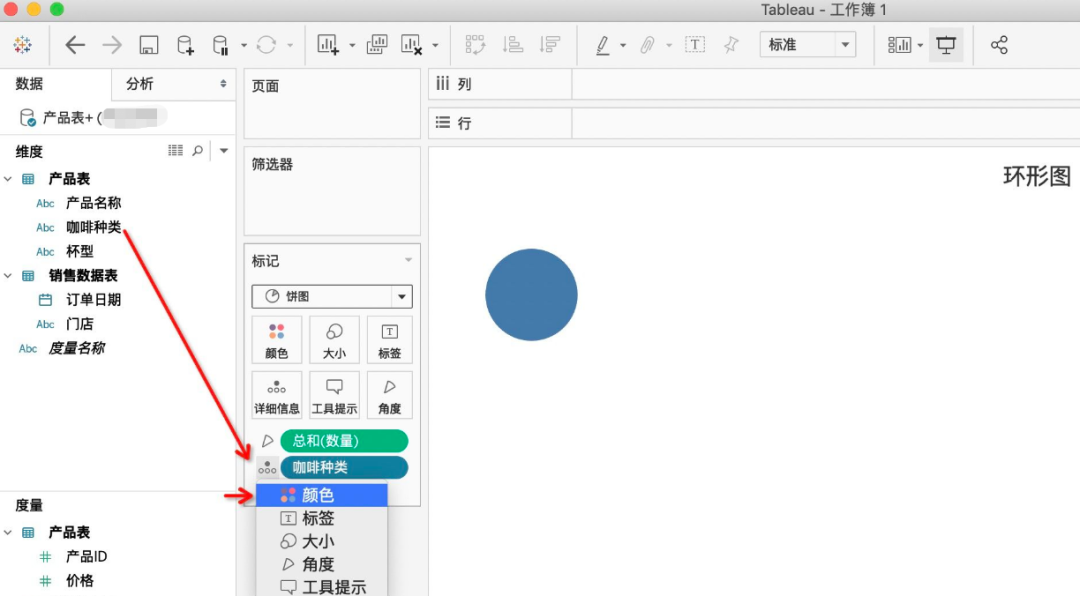Image resolution: width=1080 pixels, height=596 pixels.
Task: Switch to the 分析 tab
Action: tap(140, 84)
